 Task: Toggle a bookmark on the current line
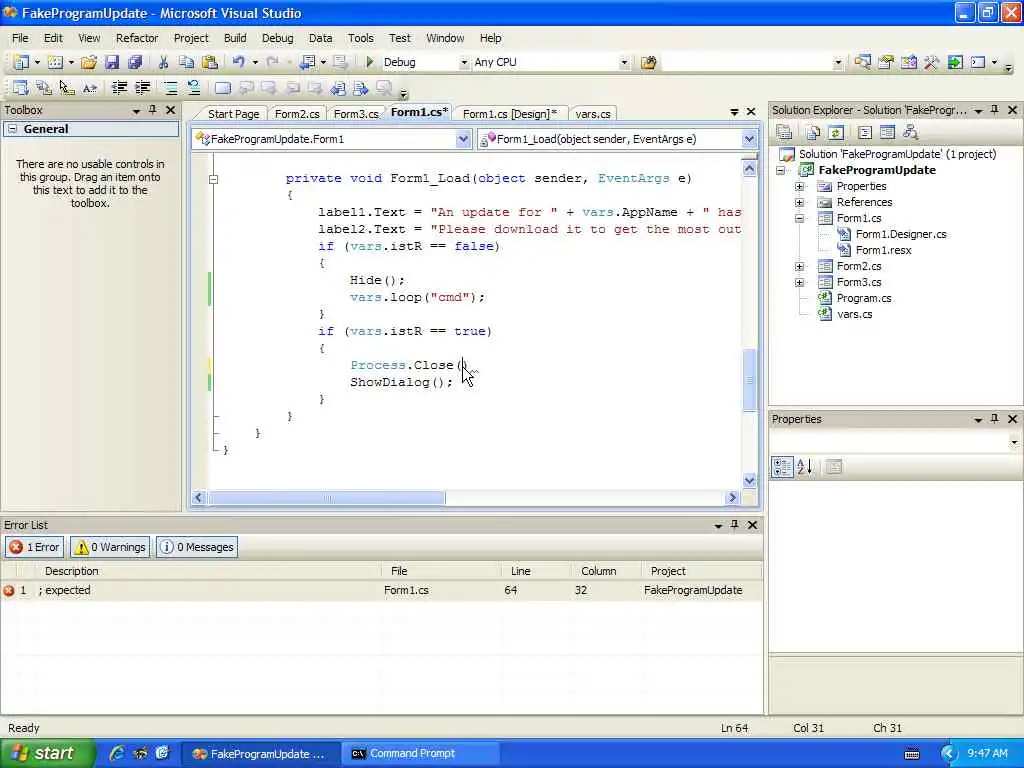(x=223, y=88)
